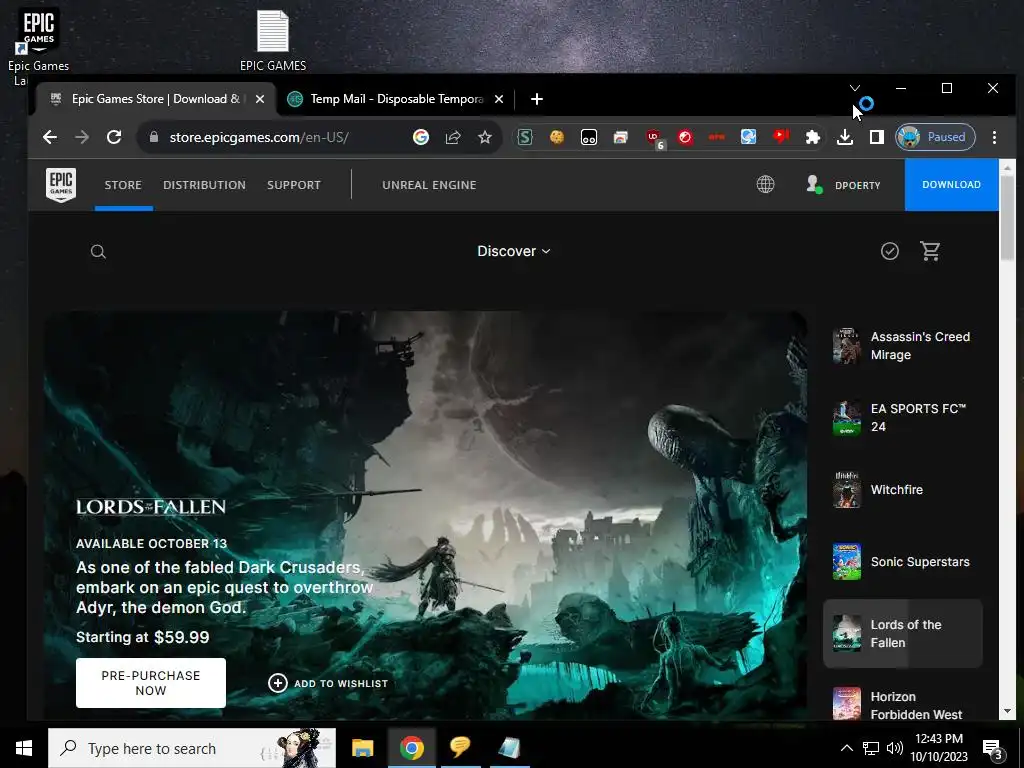Close the Temp Mail tab
This screenshot has height=768, width=1024.
(499, 99)
